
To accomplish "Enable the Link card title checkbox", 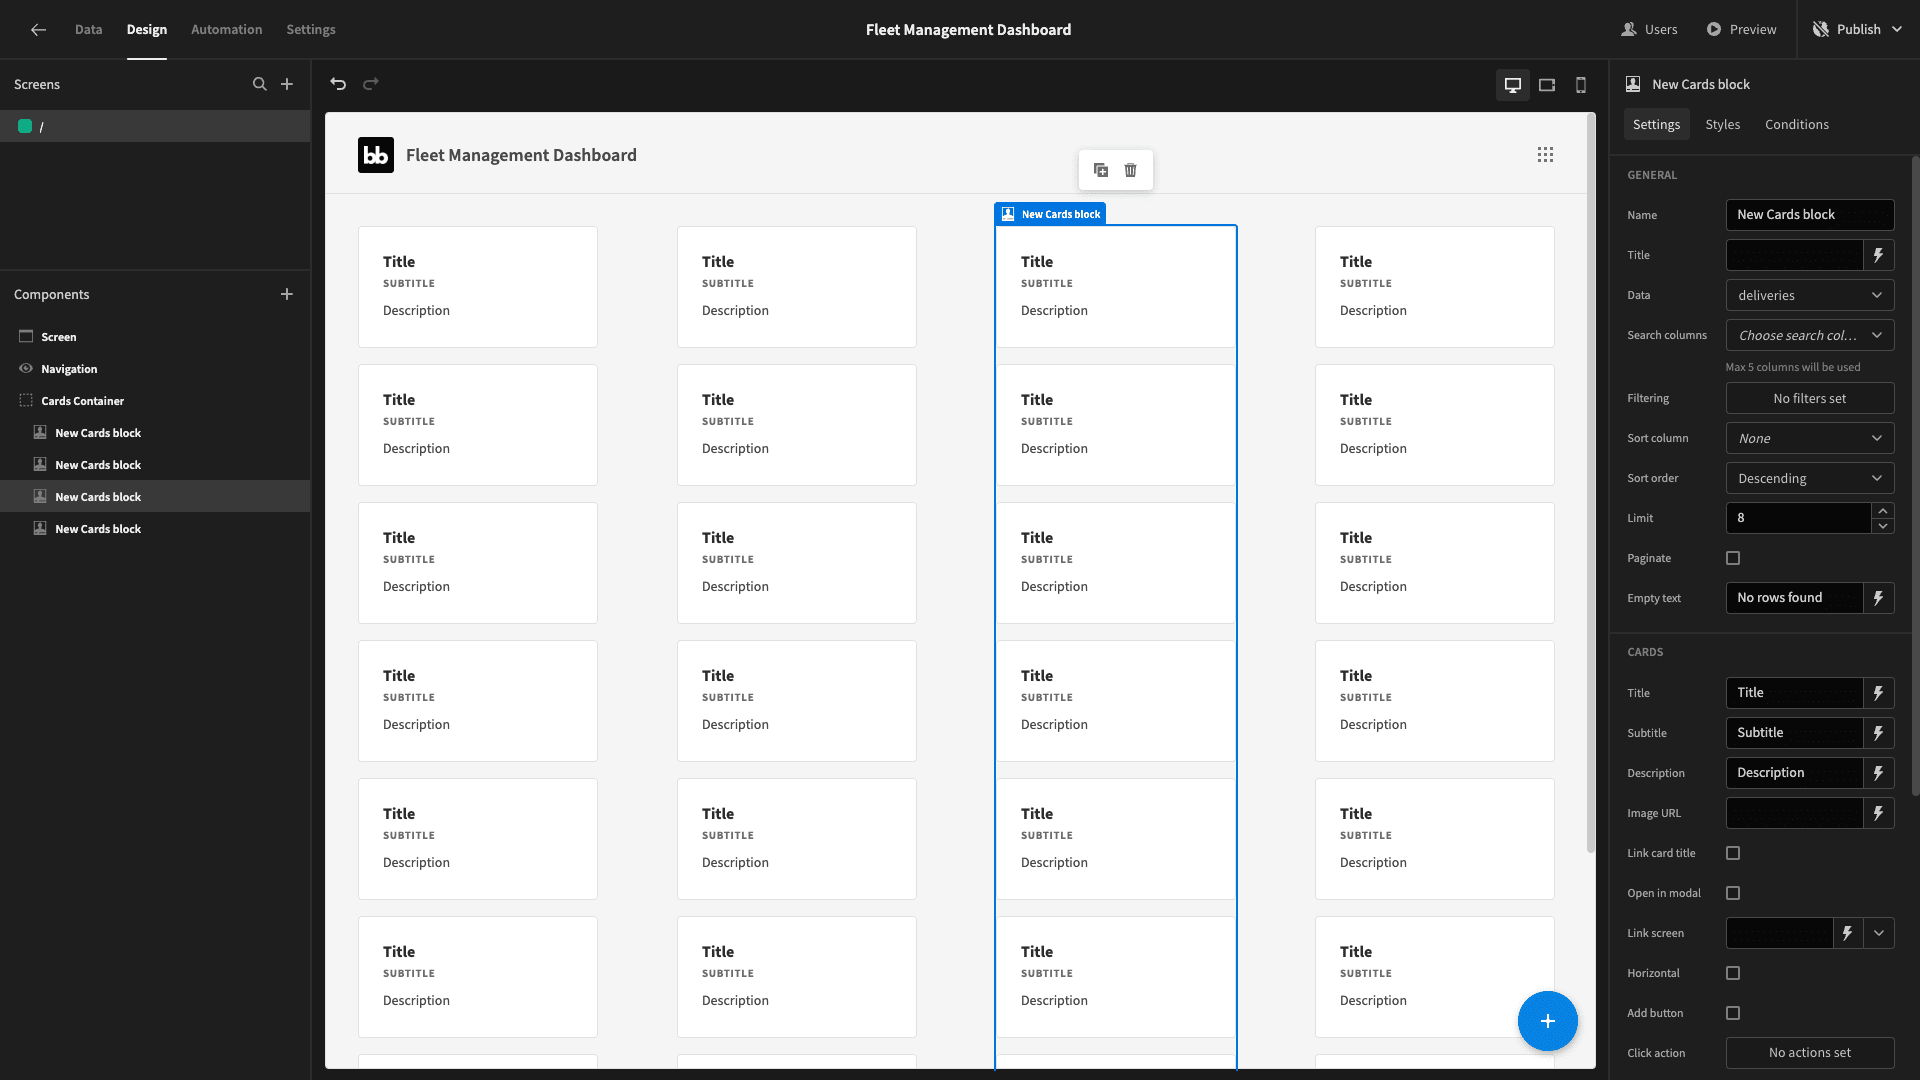I will point(1733,853).
